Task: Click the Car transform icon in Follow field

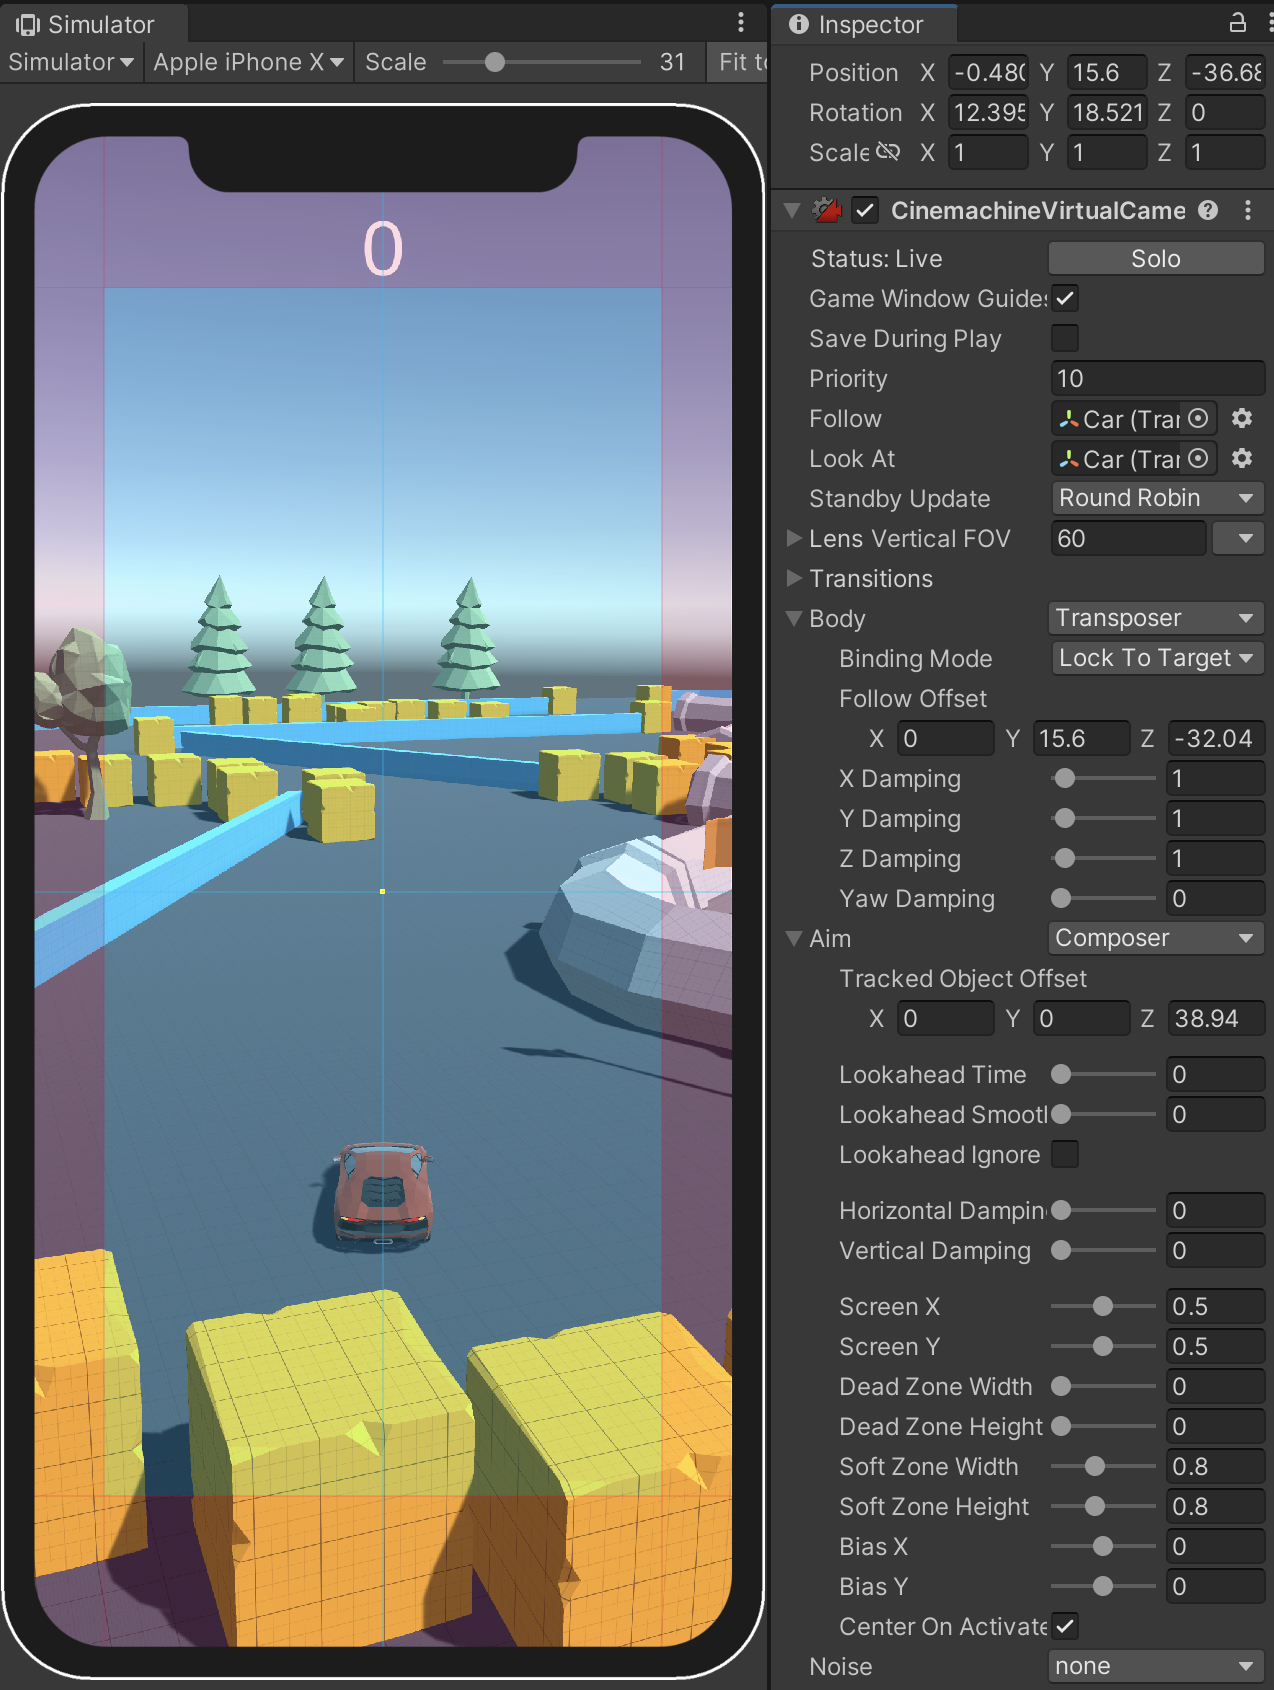Action: [x=1069, y=419]
